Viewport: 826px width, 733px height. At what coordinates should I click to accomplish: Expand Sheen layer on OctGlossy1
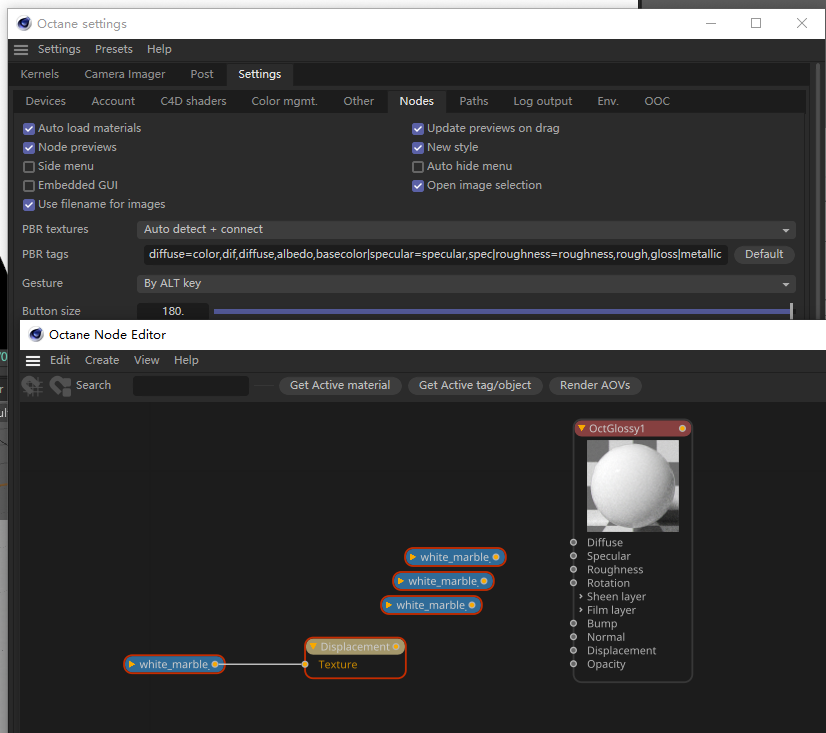pos(581,597)
